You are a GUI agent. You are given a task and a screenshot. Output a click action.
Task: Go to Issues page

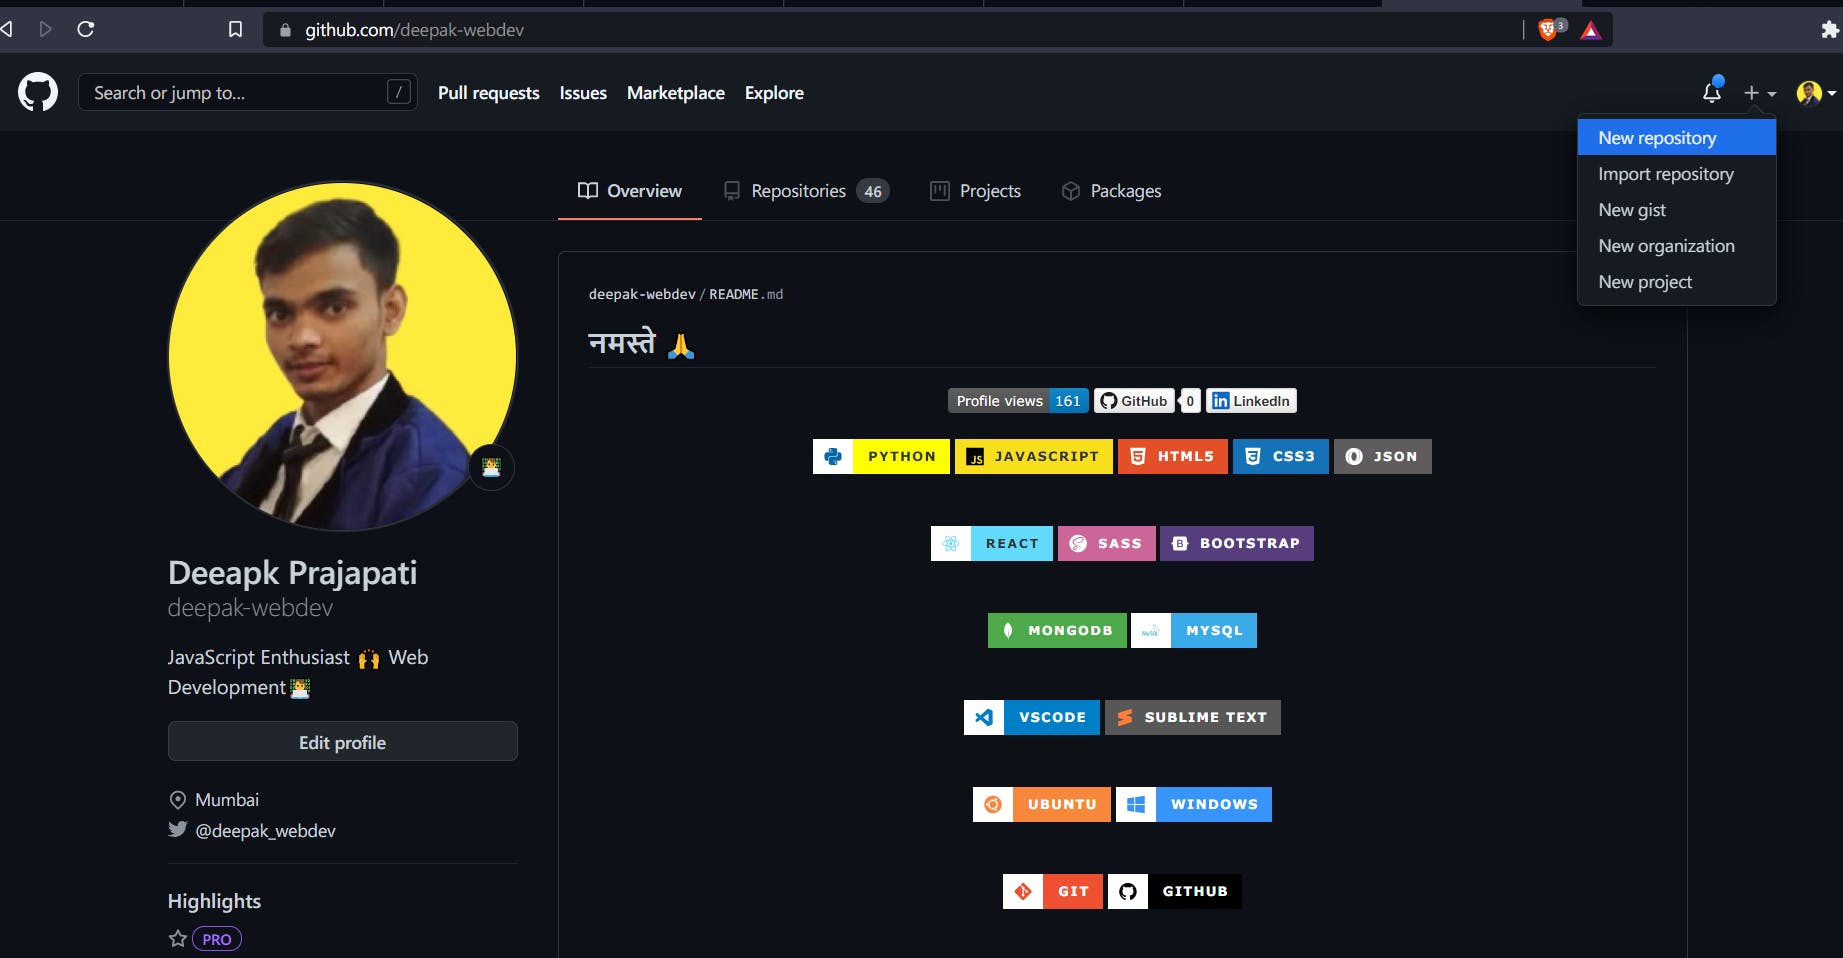click(x=583, y=92)
